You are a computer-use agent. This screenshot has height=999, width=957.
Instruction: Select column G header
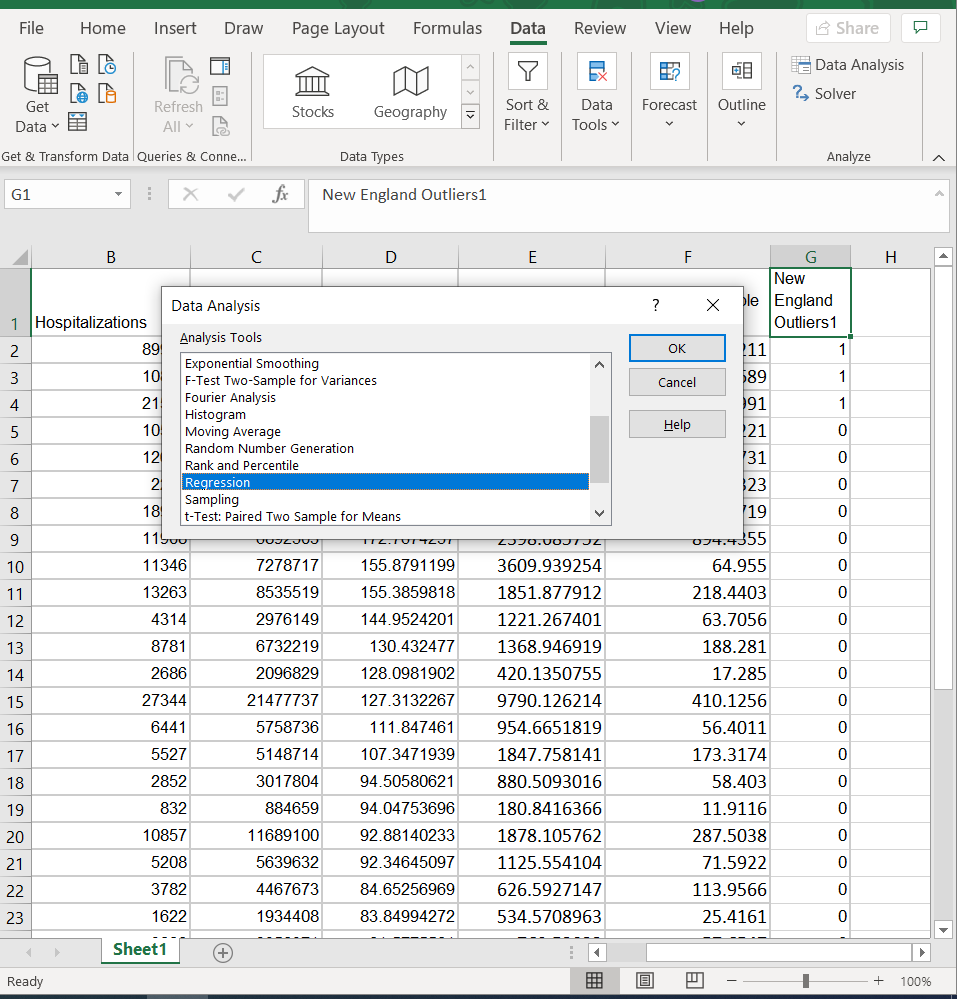click(810, 257)
